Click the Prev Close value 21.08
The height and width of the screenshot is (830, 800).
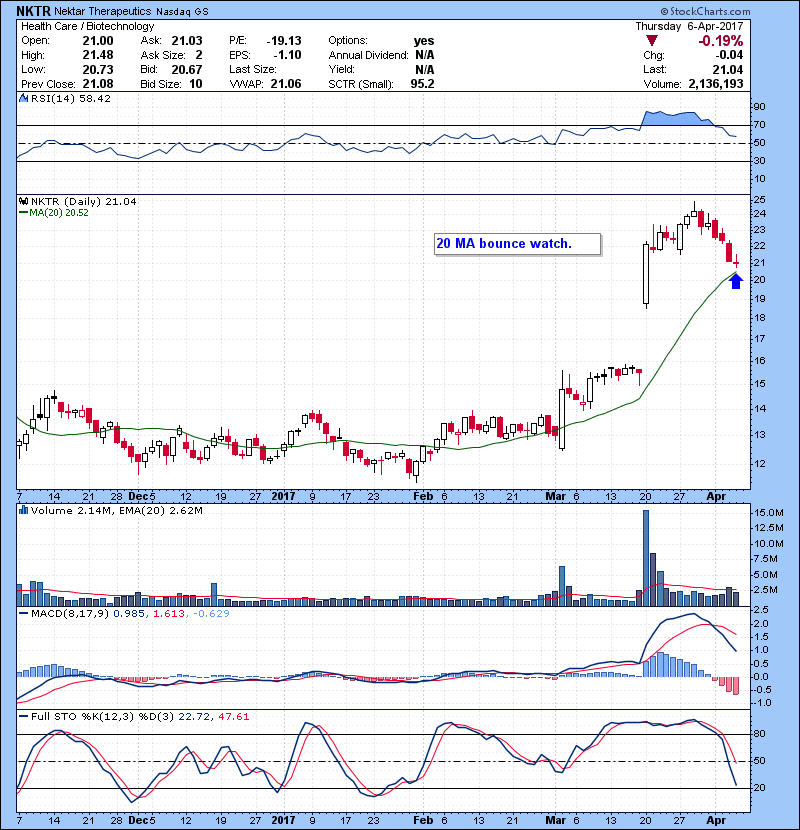click(x=97, y=84)
